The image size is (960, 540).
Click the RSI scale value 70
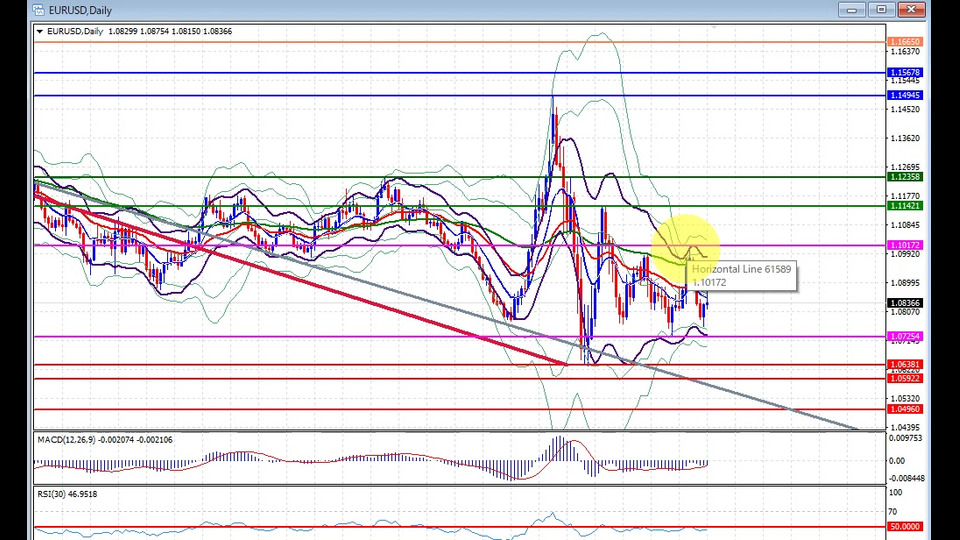893,511
